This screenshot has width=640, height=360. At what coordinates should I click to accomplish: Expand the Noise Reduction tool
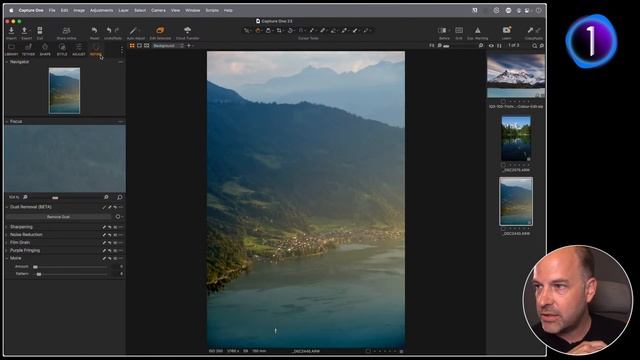[7, 235]
